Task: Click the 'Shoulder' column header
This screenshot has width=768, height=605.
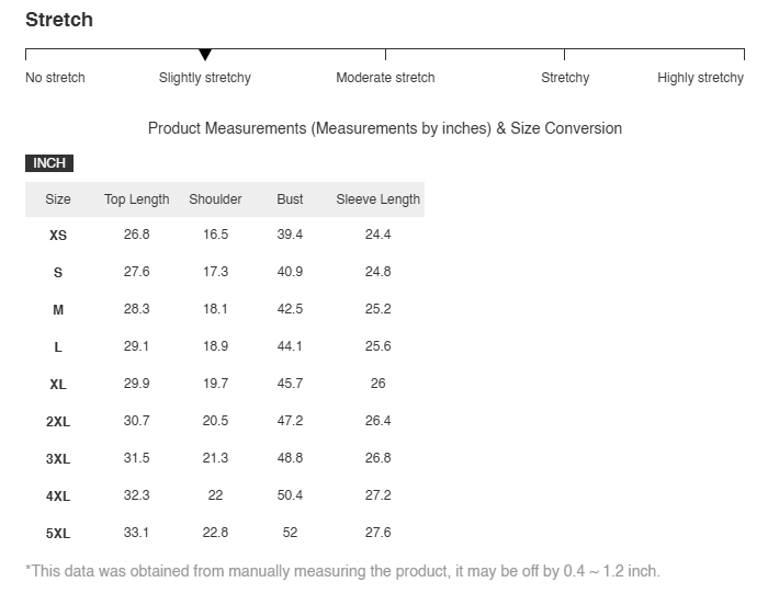Action: (215, 199)
